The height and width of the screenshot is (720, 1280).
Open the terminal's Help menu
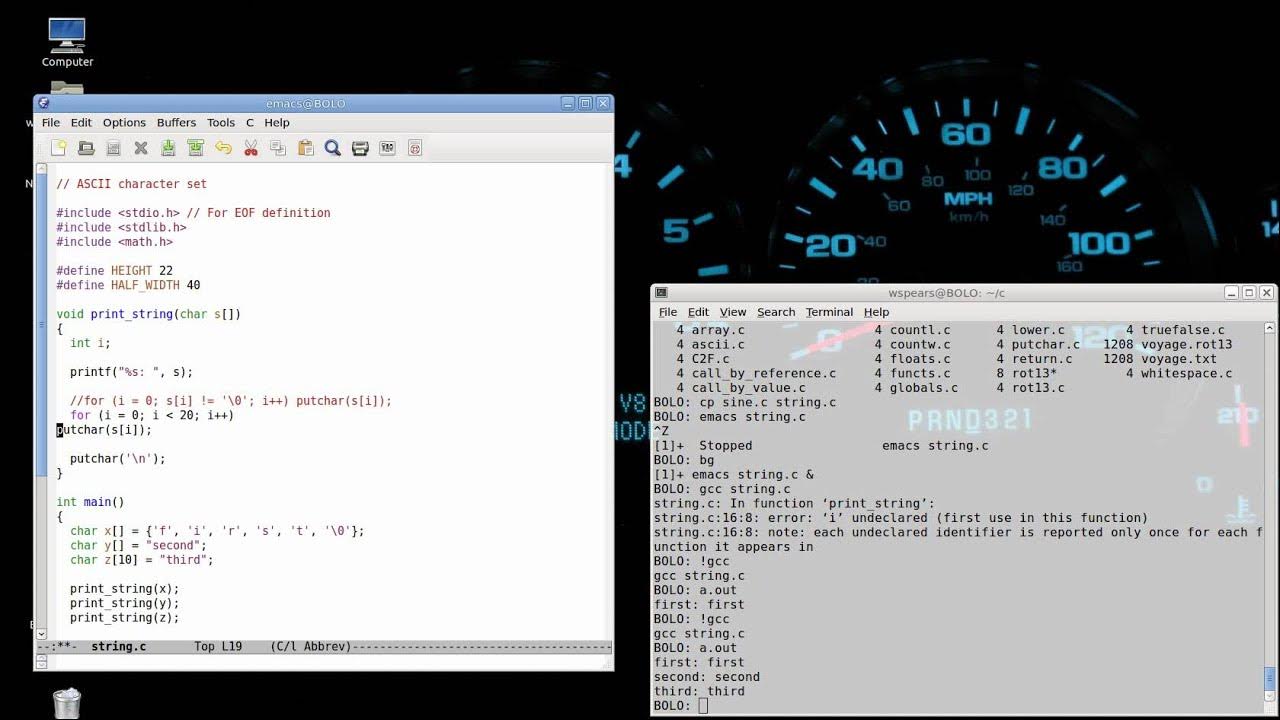(x=876, y=312)
